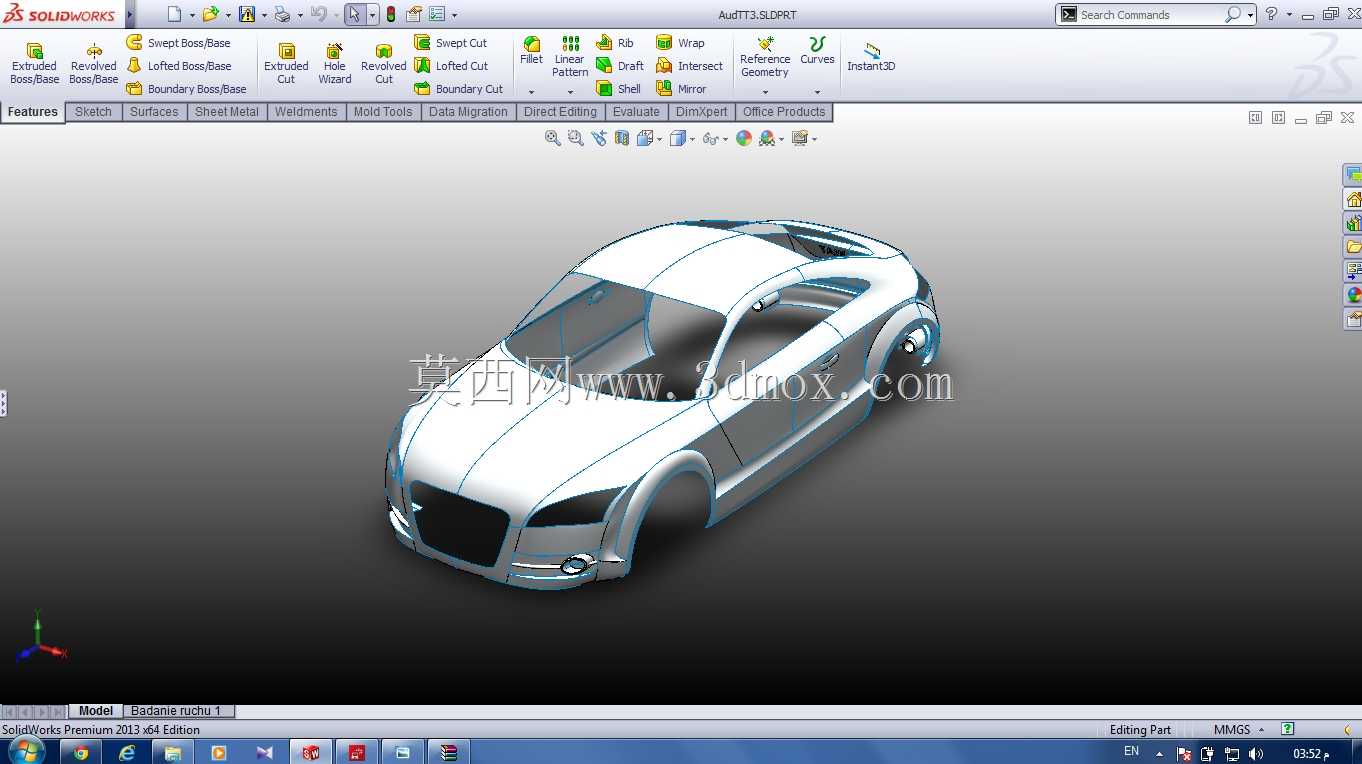
Task: Create a new document
Action: click(x=175, y=15)
